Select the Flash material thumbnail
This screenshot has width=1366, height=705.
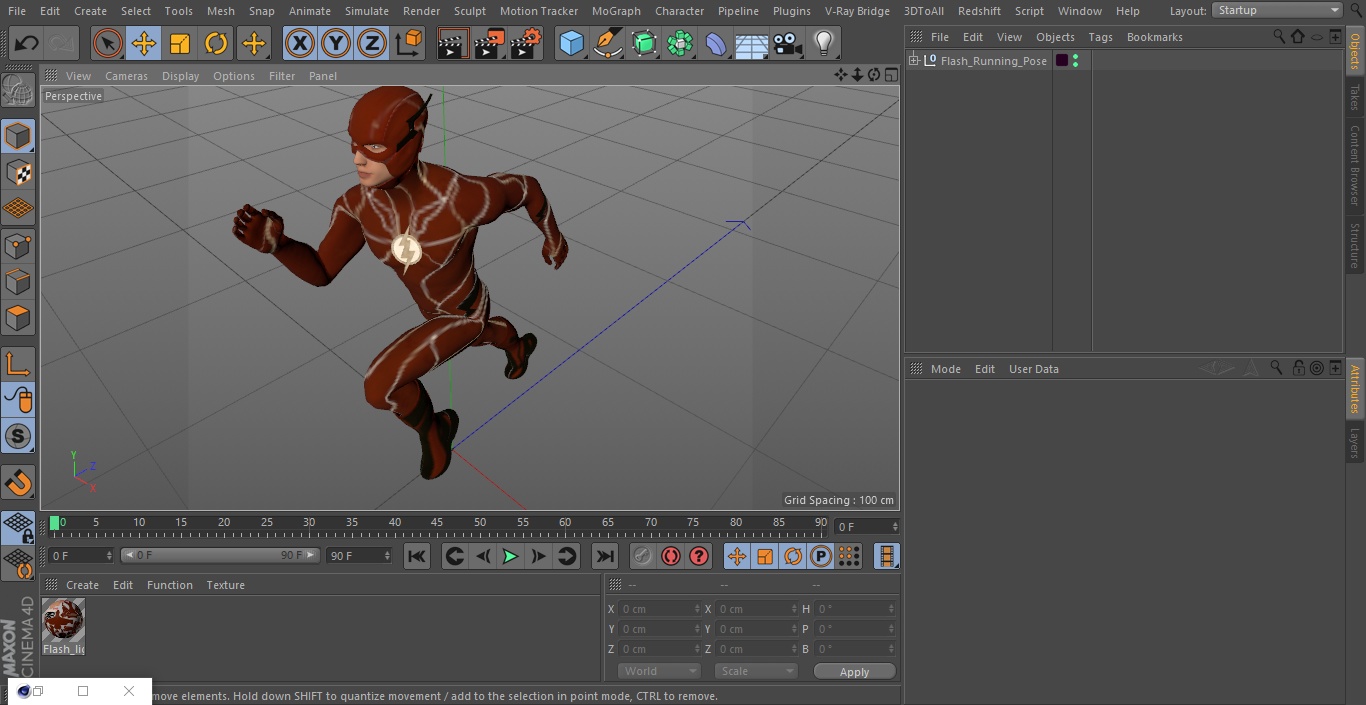point(63,621)
